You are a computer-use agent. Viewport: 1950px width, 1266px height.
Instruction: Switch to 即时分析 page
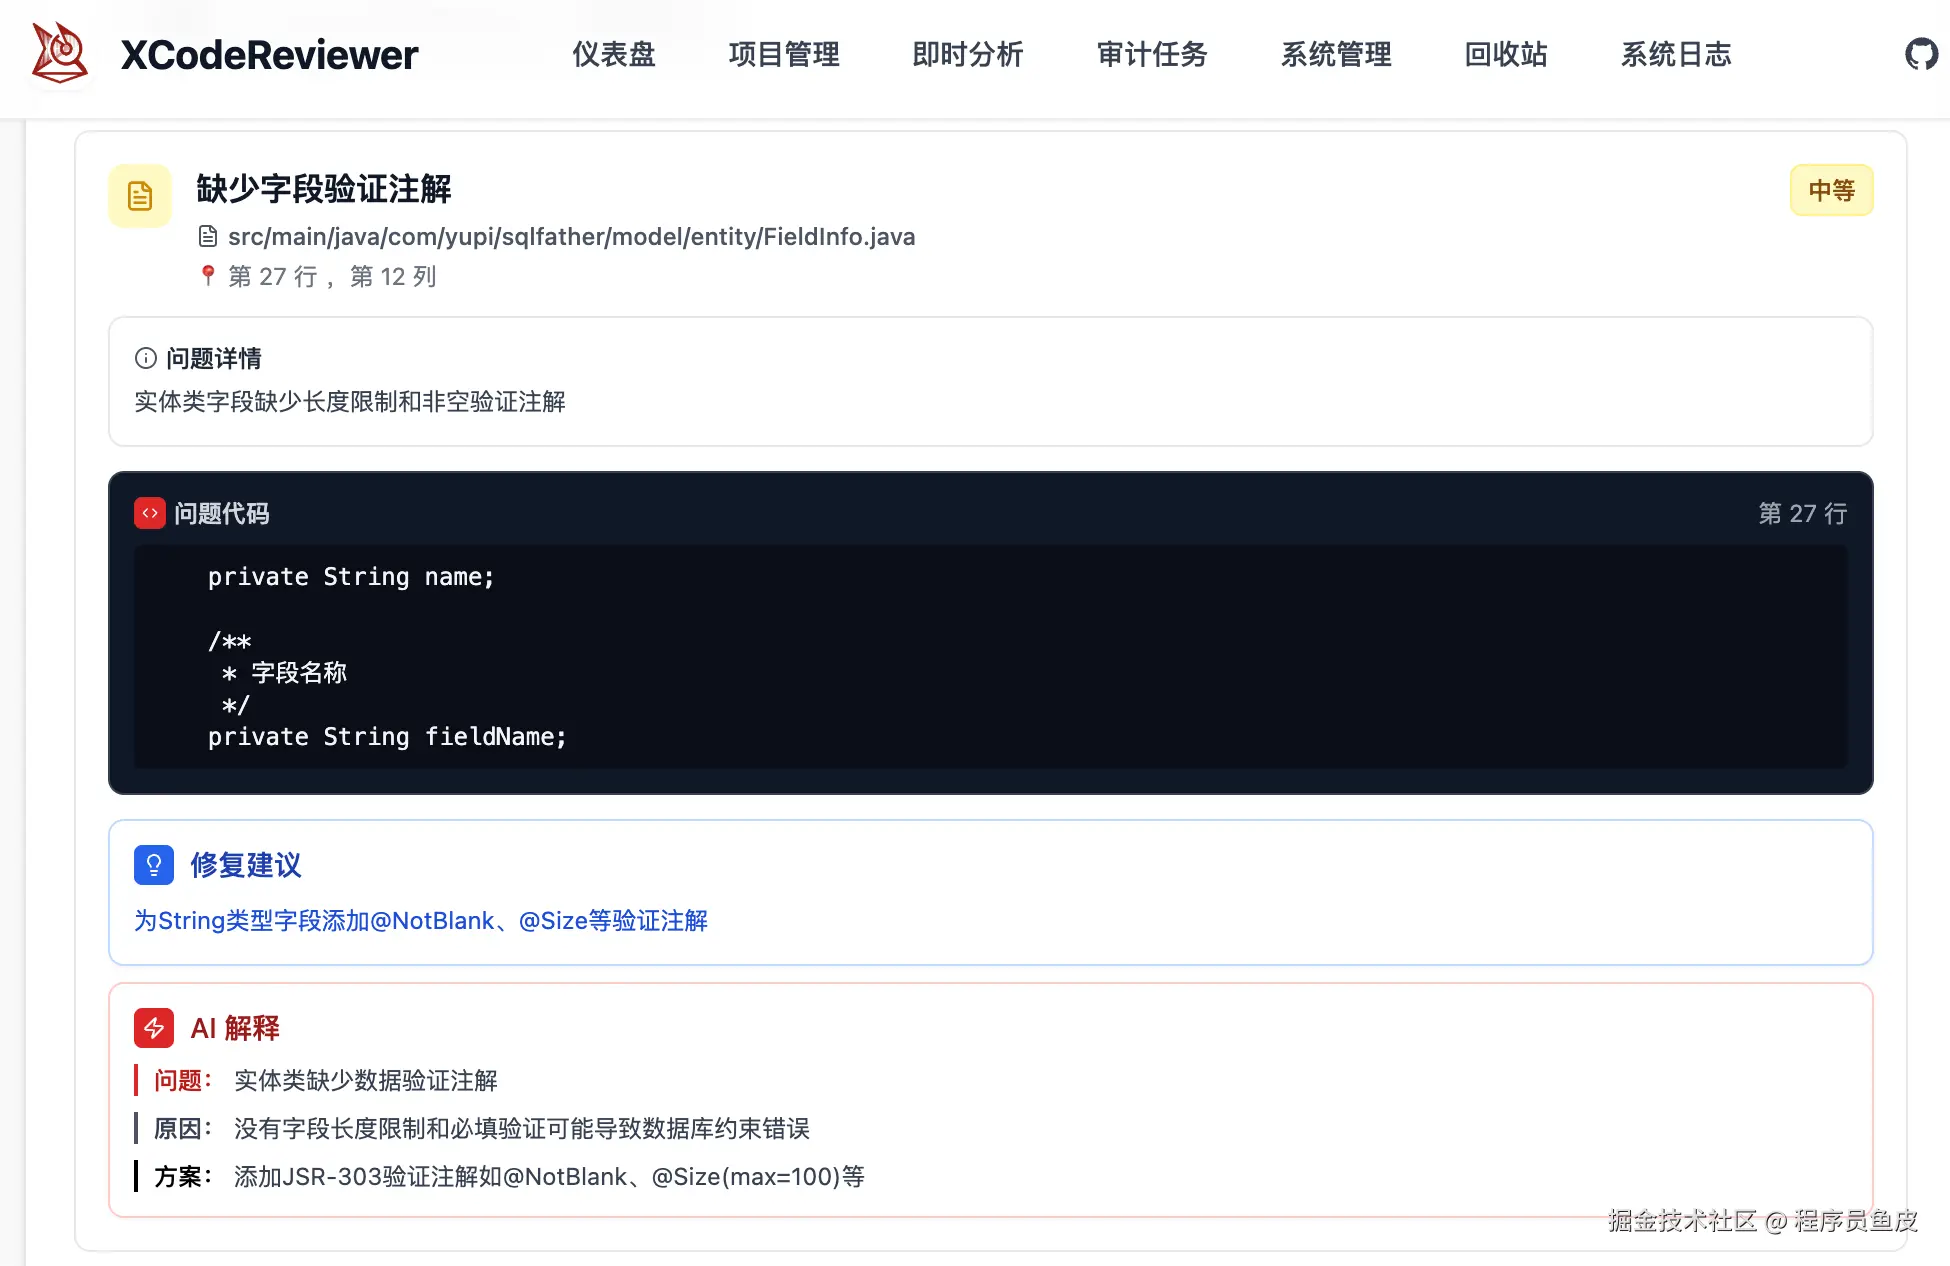[967, 54]
